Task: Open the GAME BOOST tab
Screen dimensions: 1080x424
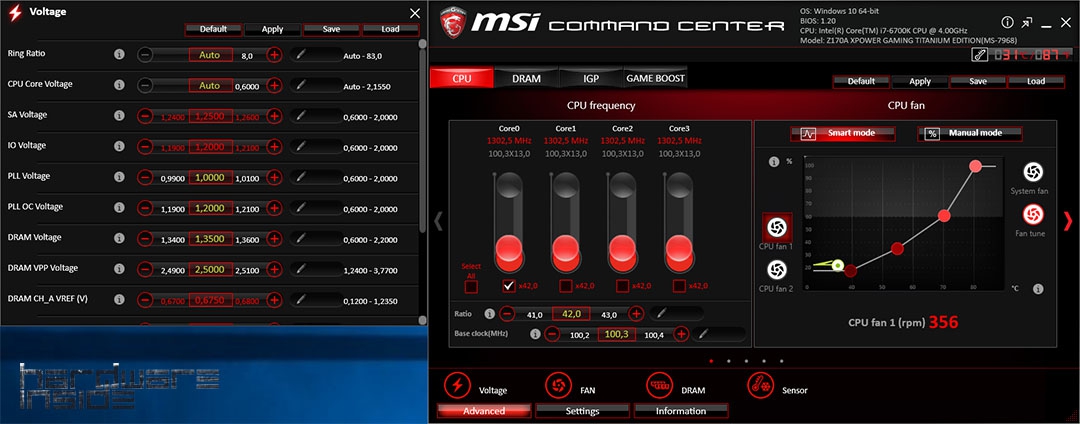Action: coord(655,78)
